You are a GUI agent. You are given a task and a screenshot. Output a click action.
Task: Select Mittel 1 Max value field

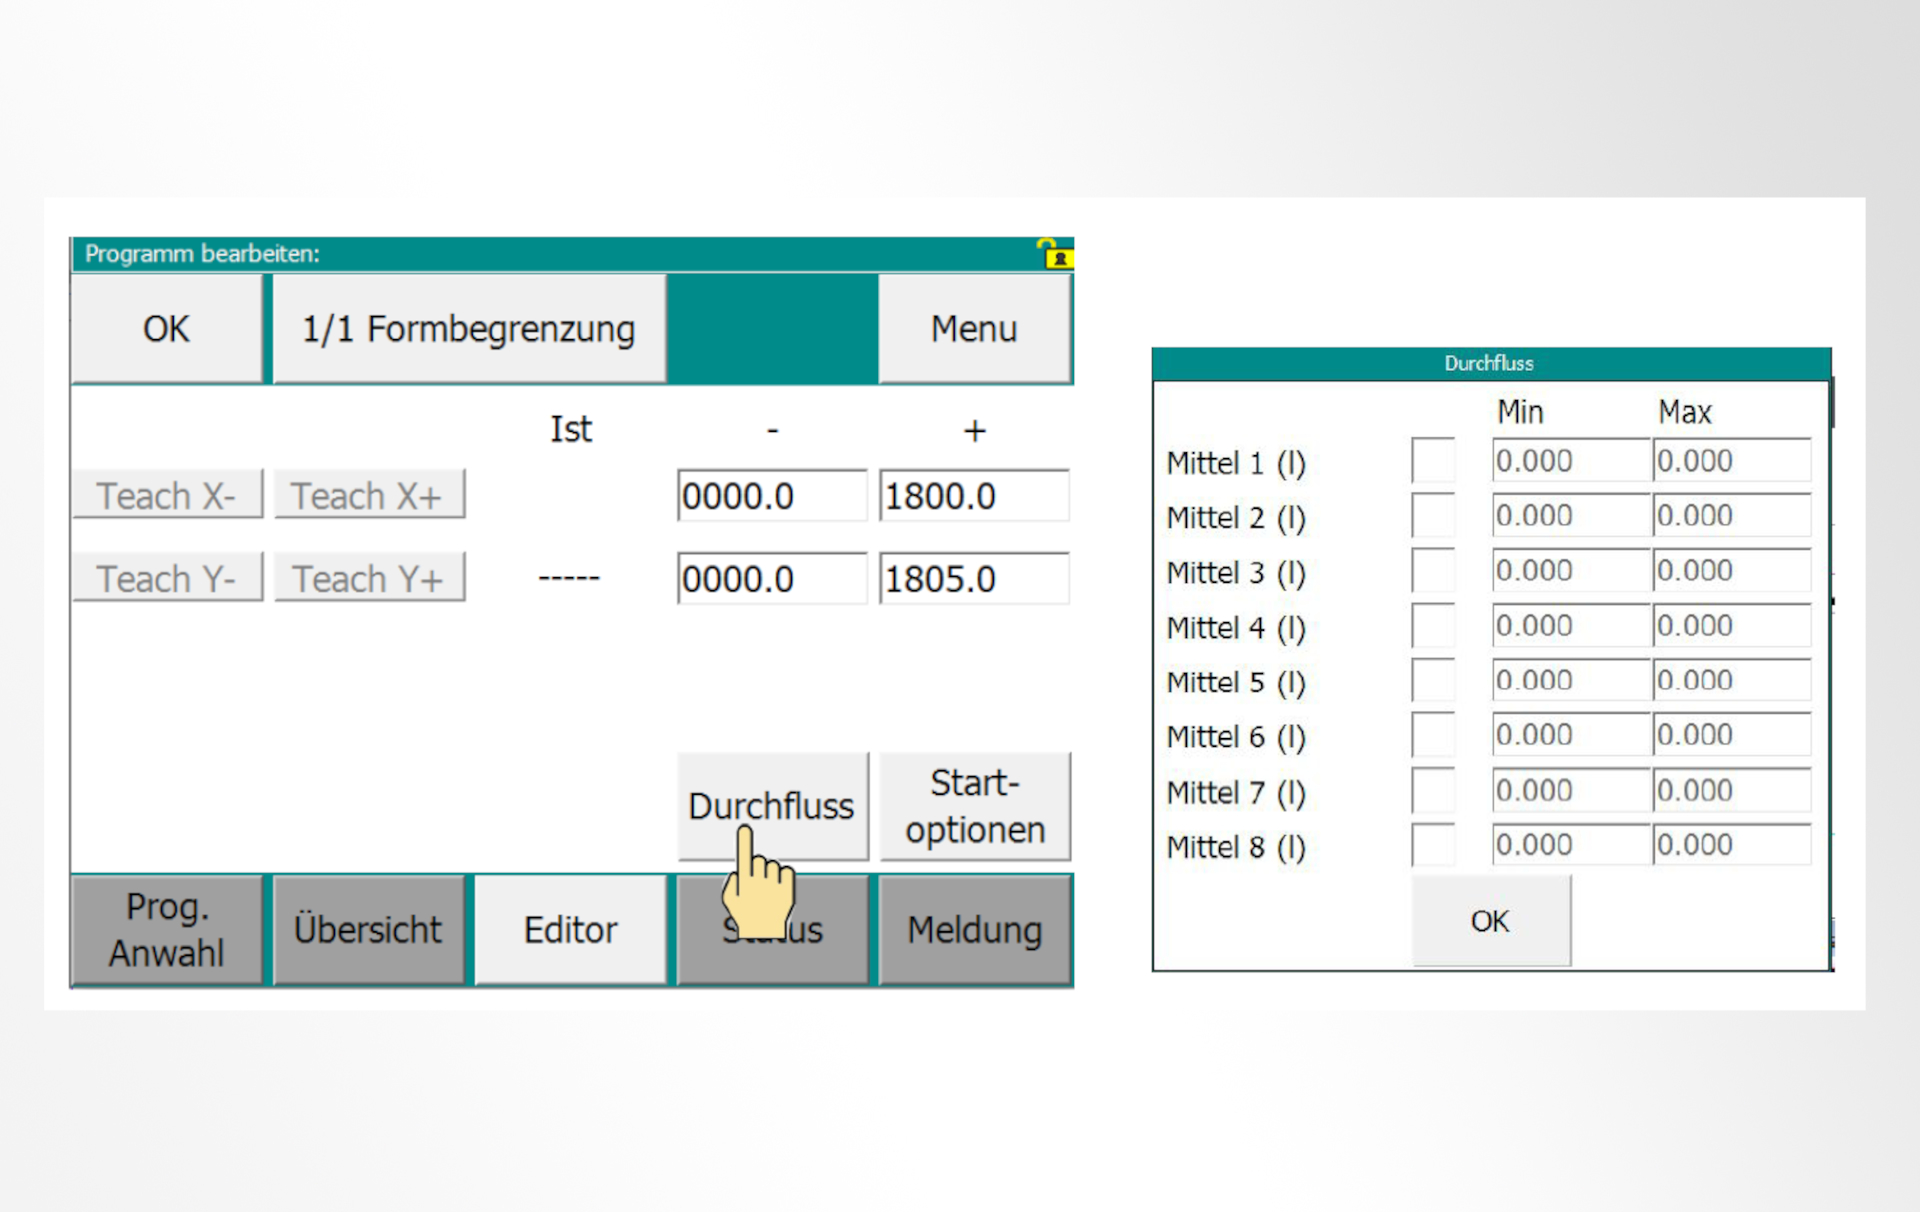pos(1732,461)
